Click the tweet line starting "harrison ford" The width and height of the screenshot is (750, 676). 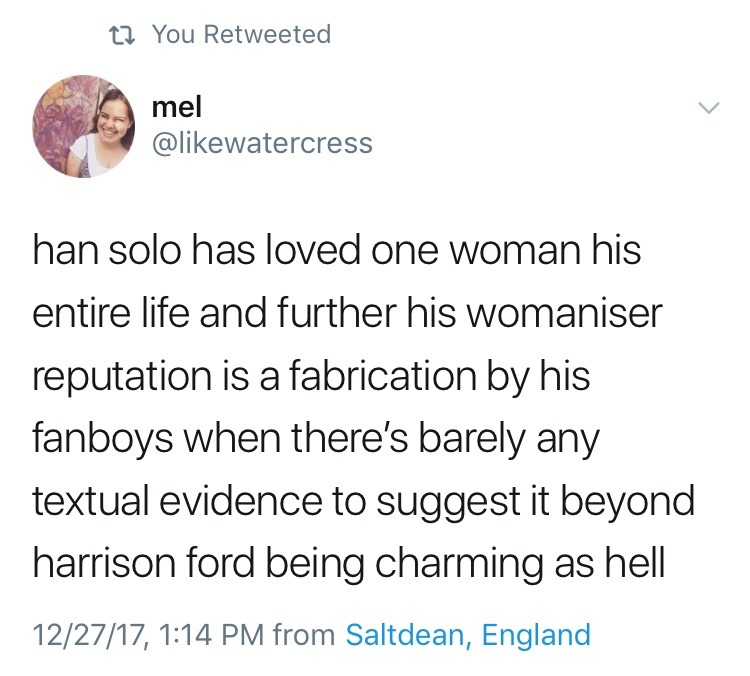pyautogui.click(x=349, y=563)
